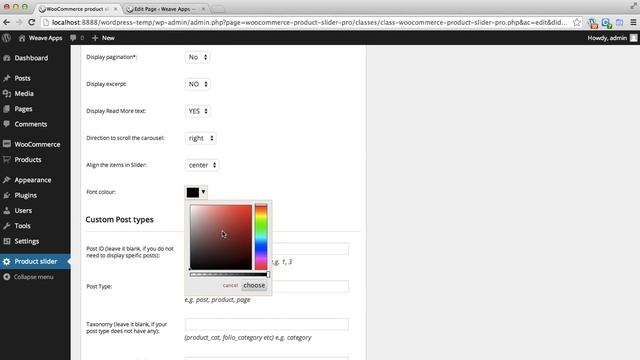Open the Appearance menu
Screen dimensions: 640x360
(33, 180)
